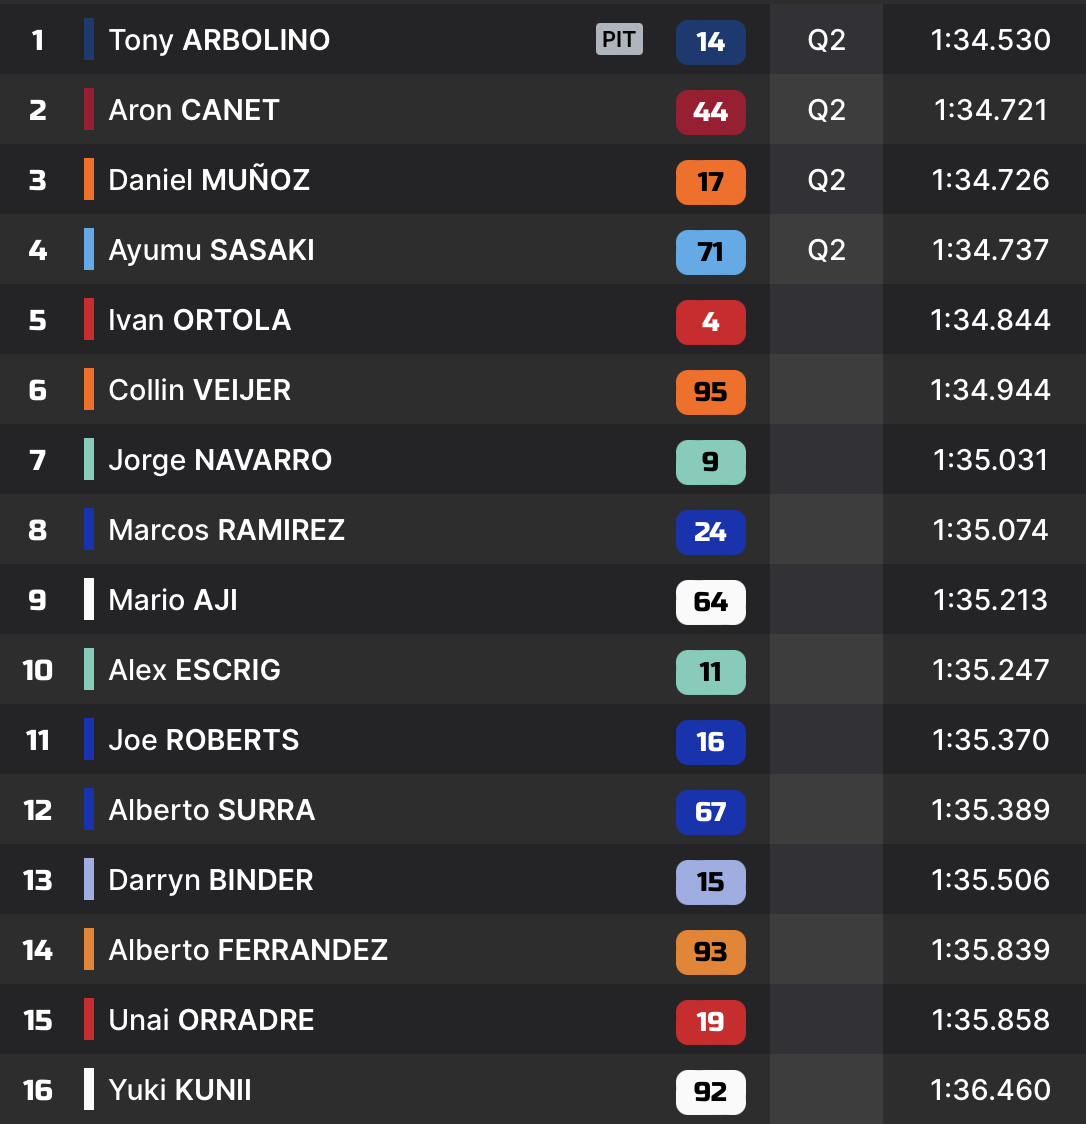The width and height of the screenshot is (1086, 1124).
Task: Select rider Ivan ORTOLA's name
Action: pyautogui.click(x=200, y=320)
